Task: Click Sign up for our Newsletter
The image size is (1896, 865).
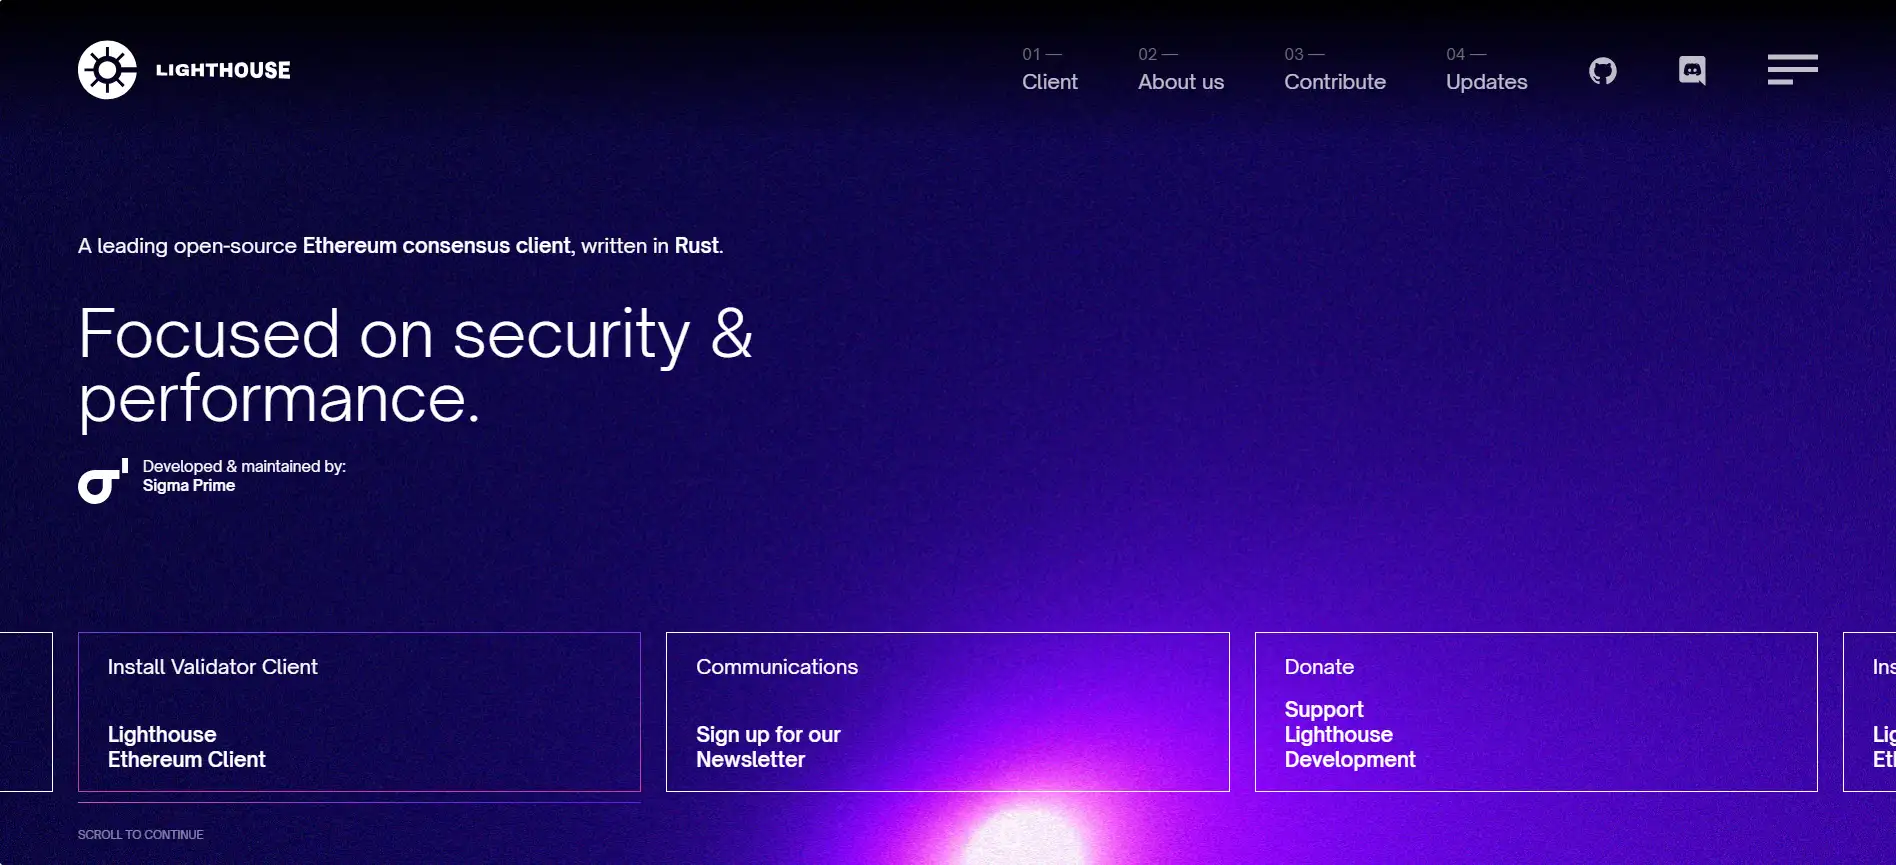Action: [767, 747]
